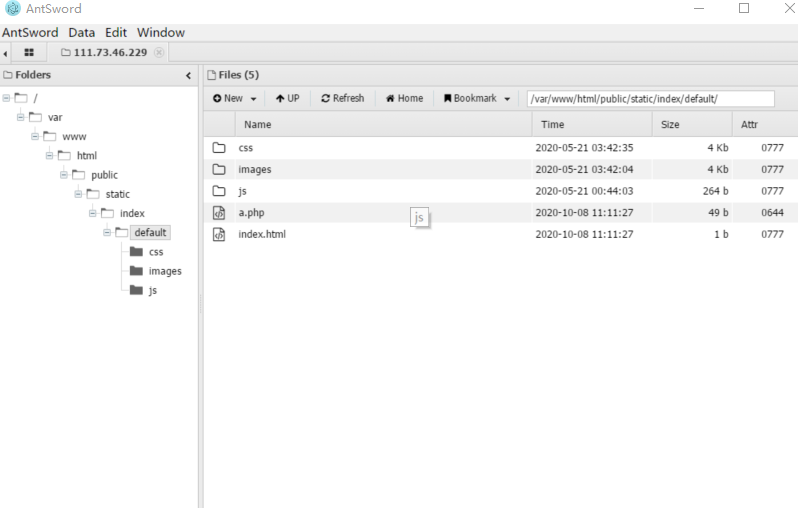Click the www folder icon in tree
798x508 pixels.
click(49, 136)
